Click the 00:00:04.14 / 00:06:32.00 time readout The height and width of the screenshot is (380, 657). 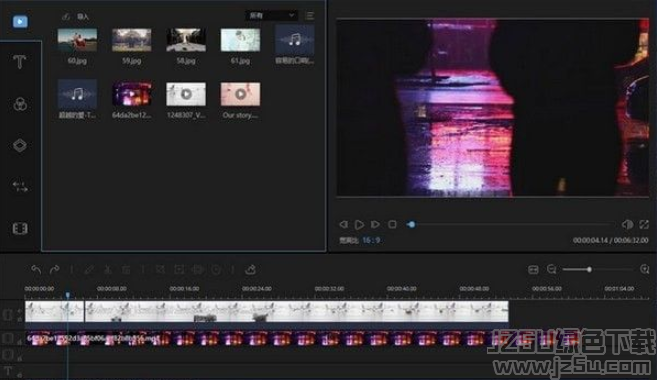coord(610,240)
